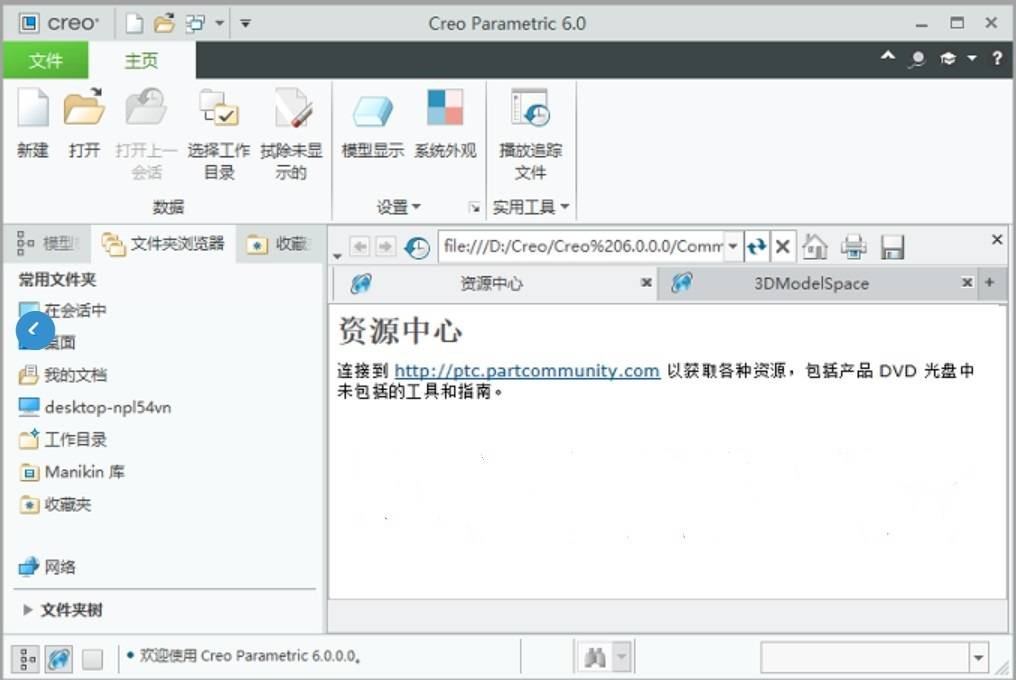Open the dropdown next to binoculars icon
This screenshot has height=680, width=1016.
click(x=621, y=657)
